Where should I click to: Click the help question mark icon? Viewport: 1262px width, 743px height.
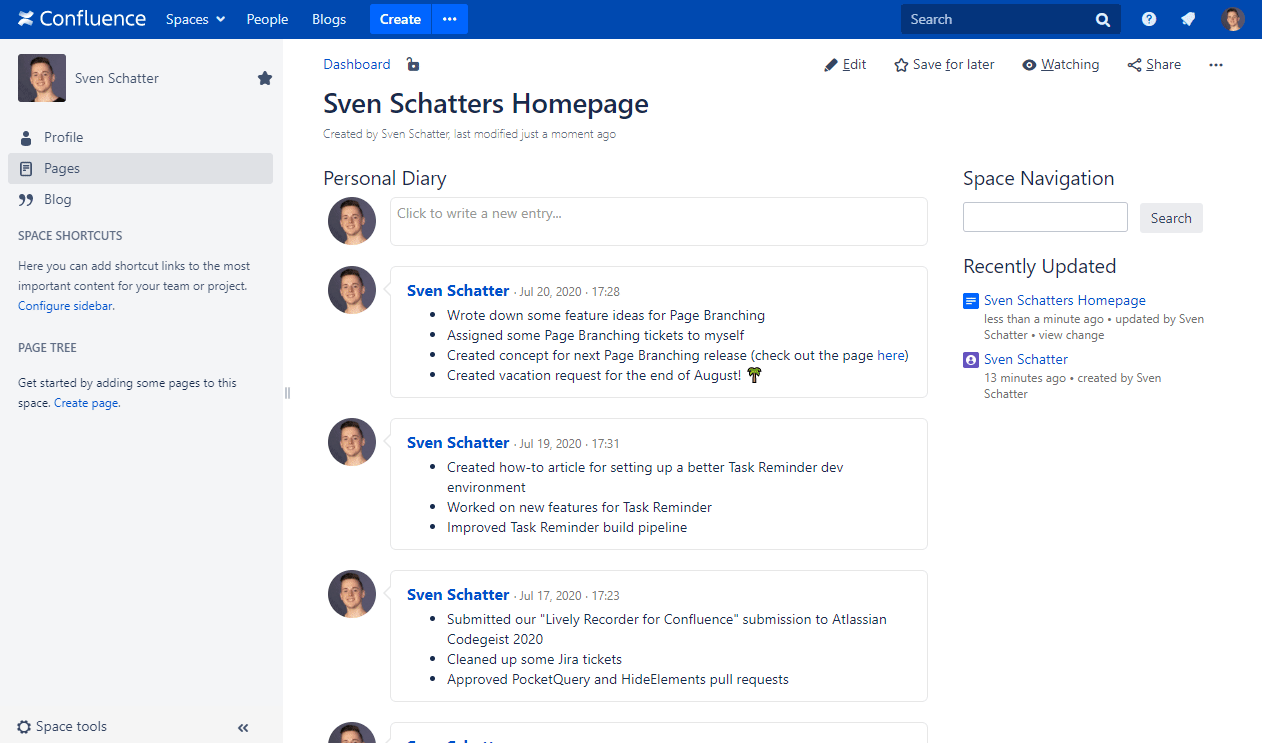pos(1149,19)
